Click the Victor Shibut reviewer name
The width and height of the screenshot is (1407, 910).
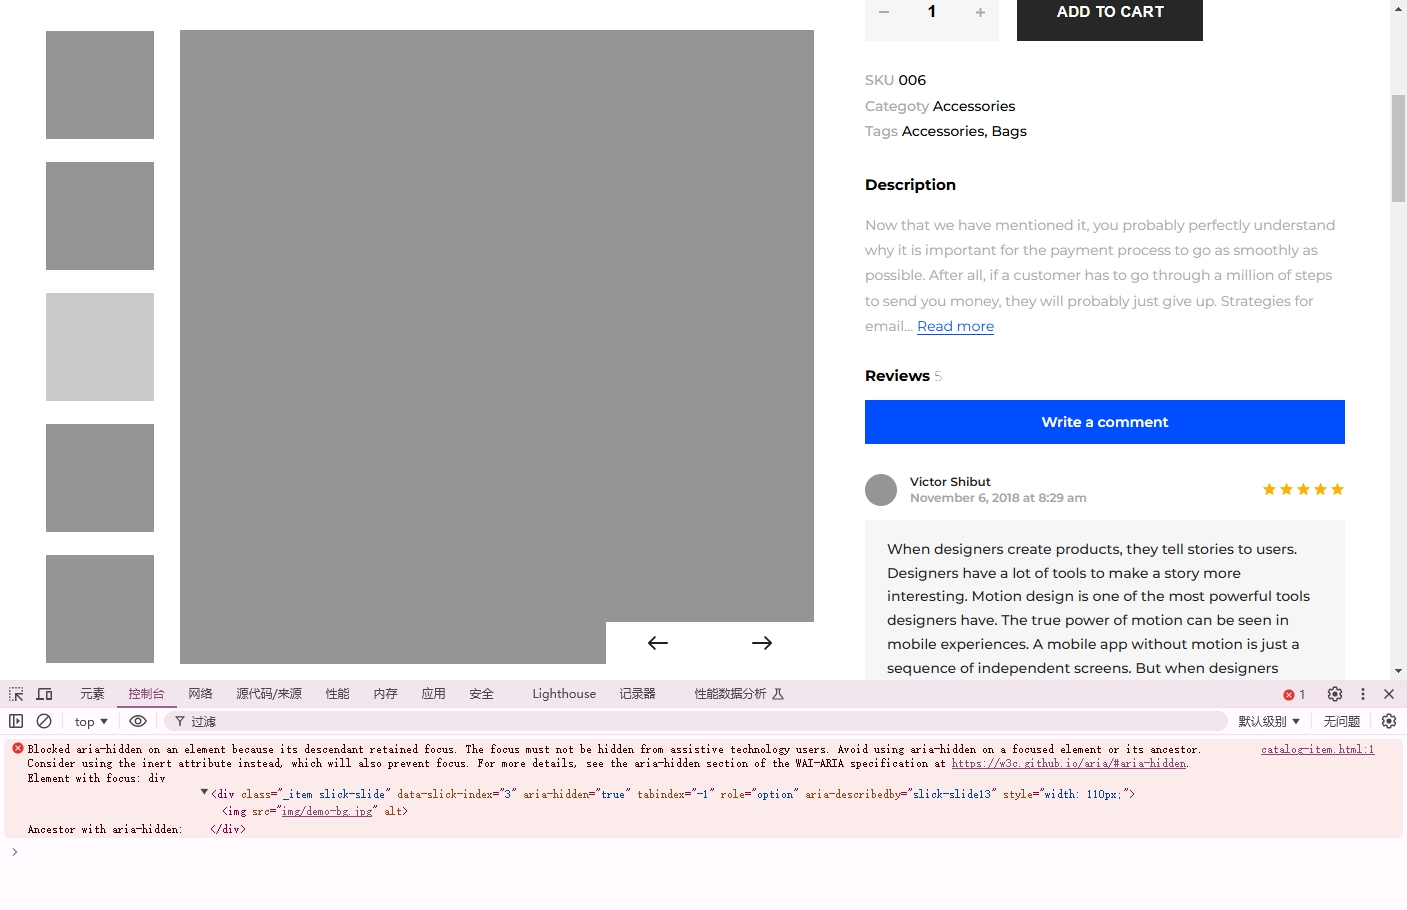coord(950,482)
